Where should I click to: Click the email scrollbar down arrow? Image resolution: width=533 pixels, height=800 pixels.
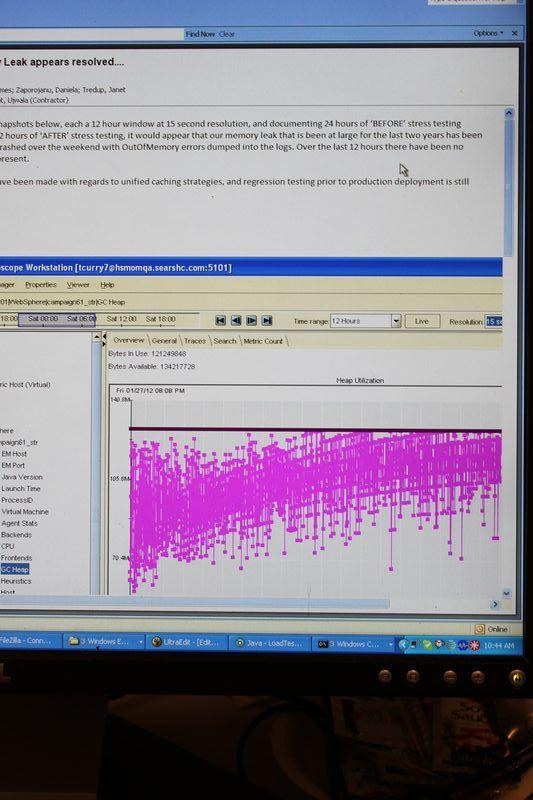pyautogui.click(x=506, y=593)
